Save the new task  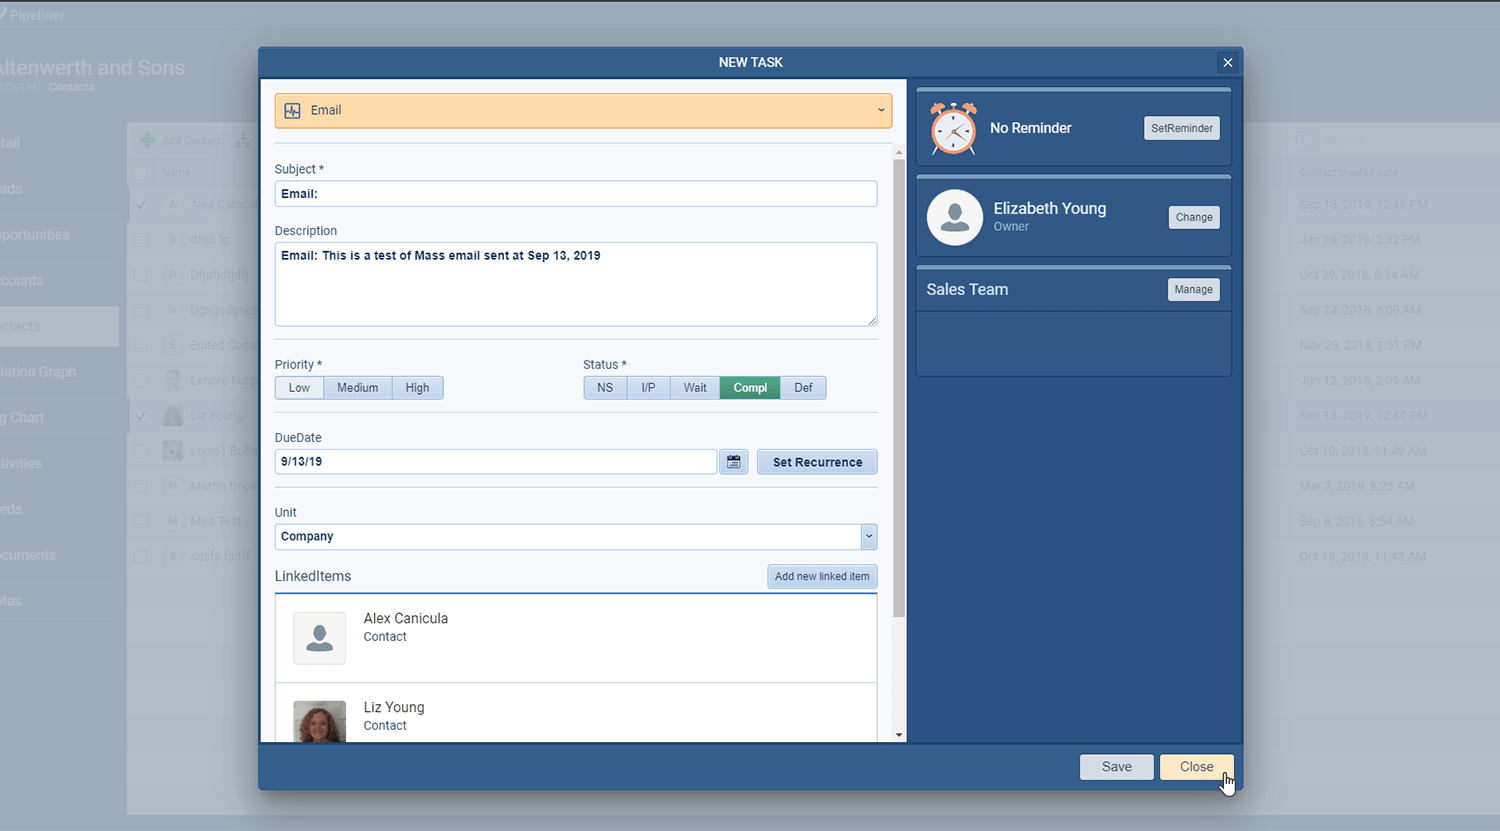pos(1116,767)
